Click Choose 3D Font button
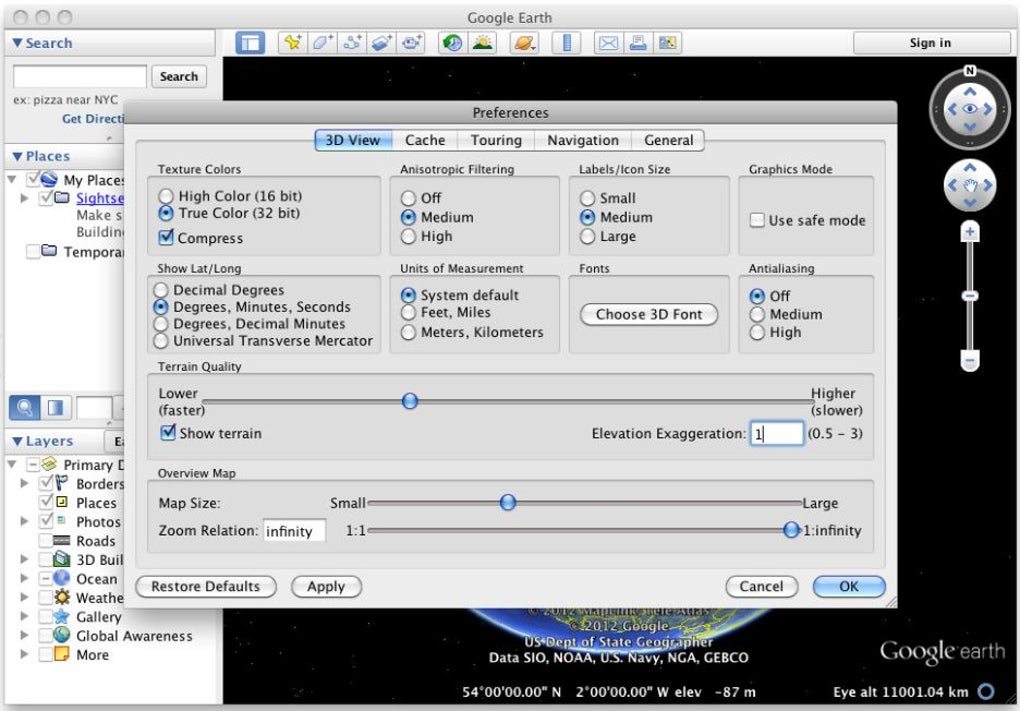The width and height of the screenshot is (1020, 711). click(649, 314)
